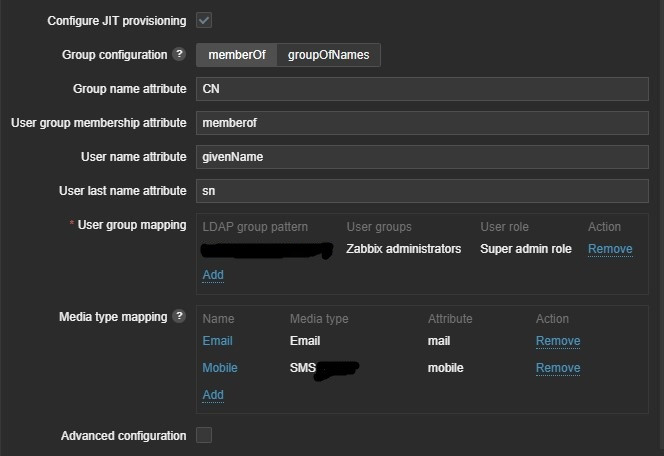The width and height of the screenshot is (664, 456).
Task: Add a new user group mapping
Action: tap(213, 275)
